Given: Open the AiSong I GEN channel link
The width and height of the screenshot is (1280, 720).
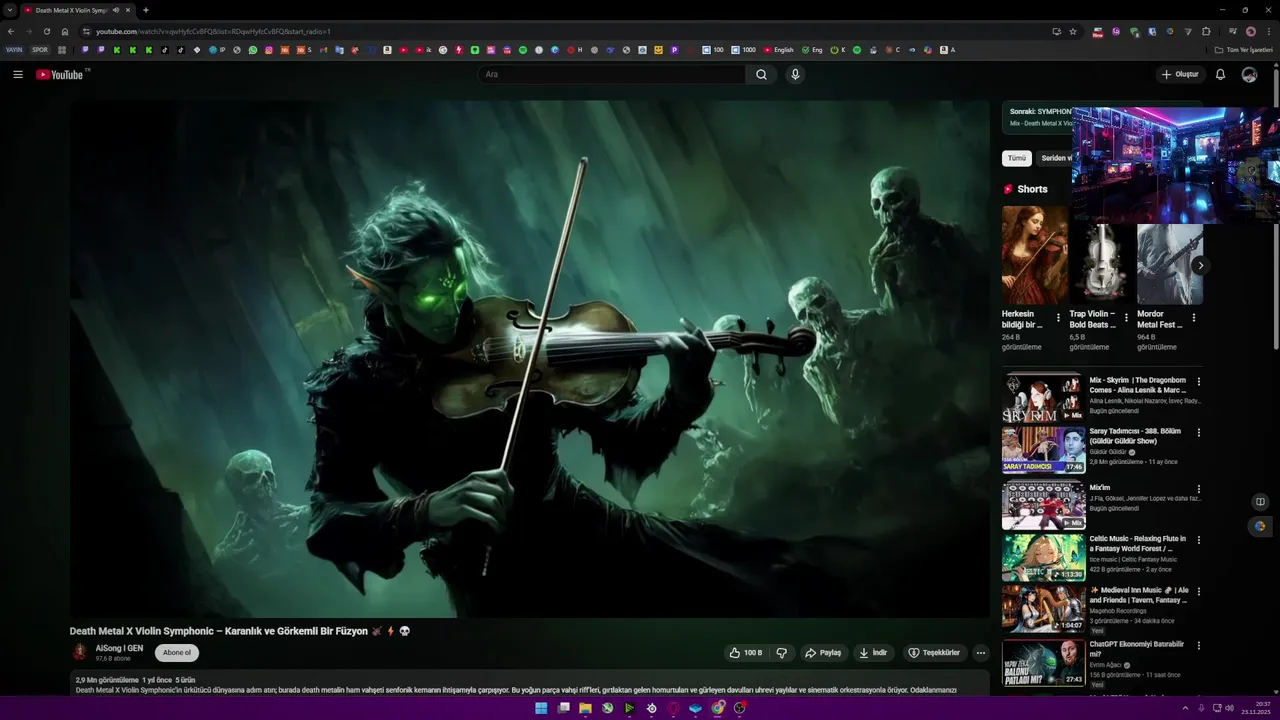Looking at the screenshot, I should coord(119,648).
